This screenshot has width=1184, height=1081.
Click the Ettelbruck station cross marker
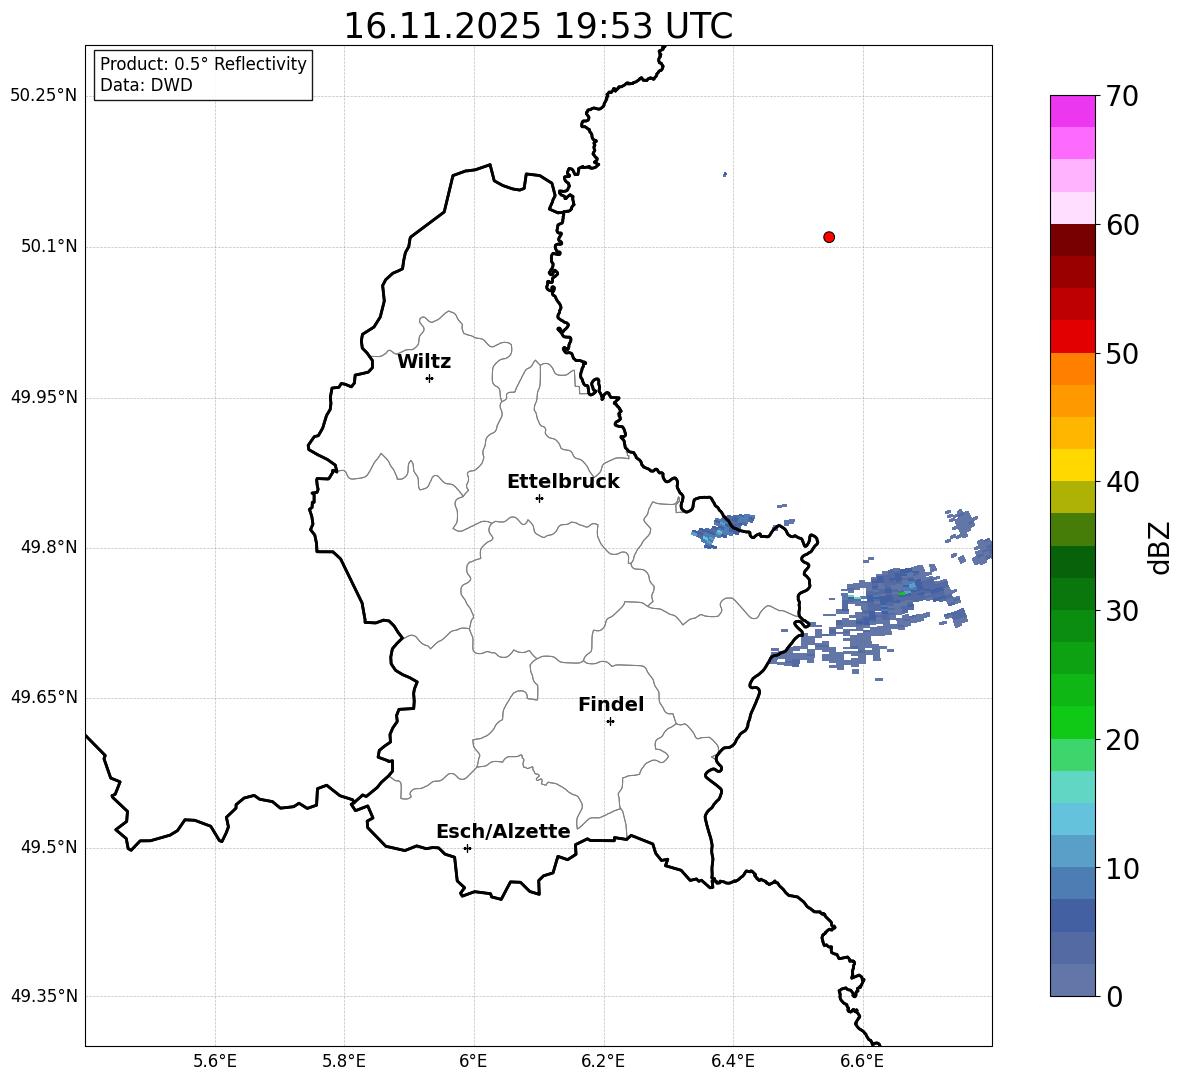(539, 498)
